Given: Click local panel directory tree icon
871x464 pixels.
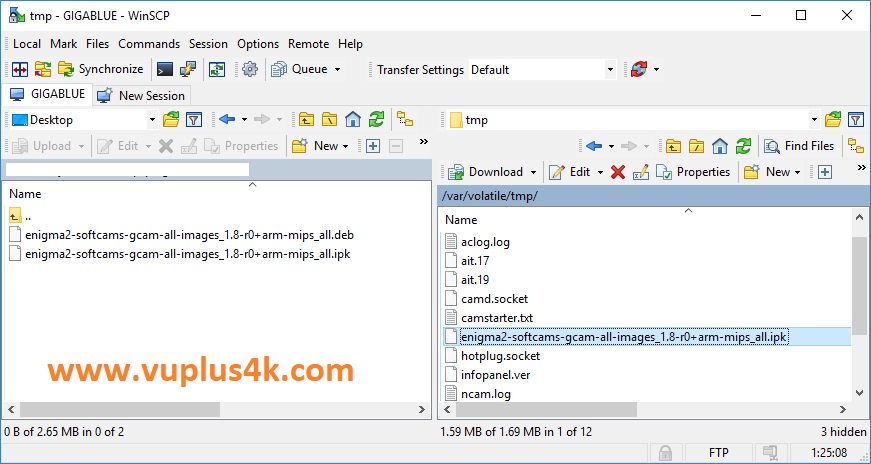Looking at the screenshot, I should [405, 119].
